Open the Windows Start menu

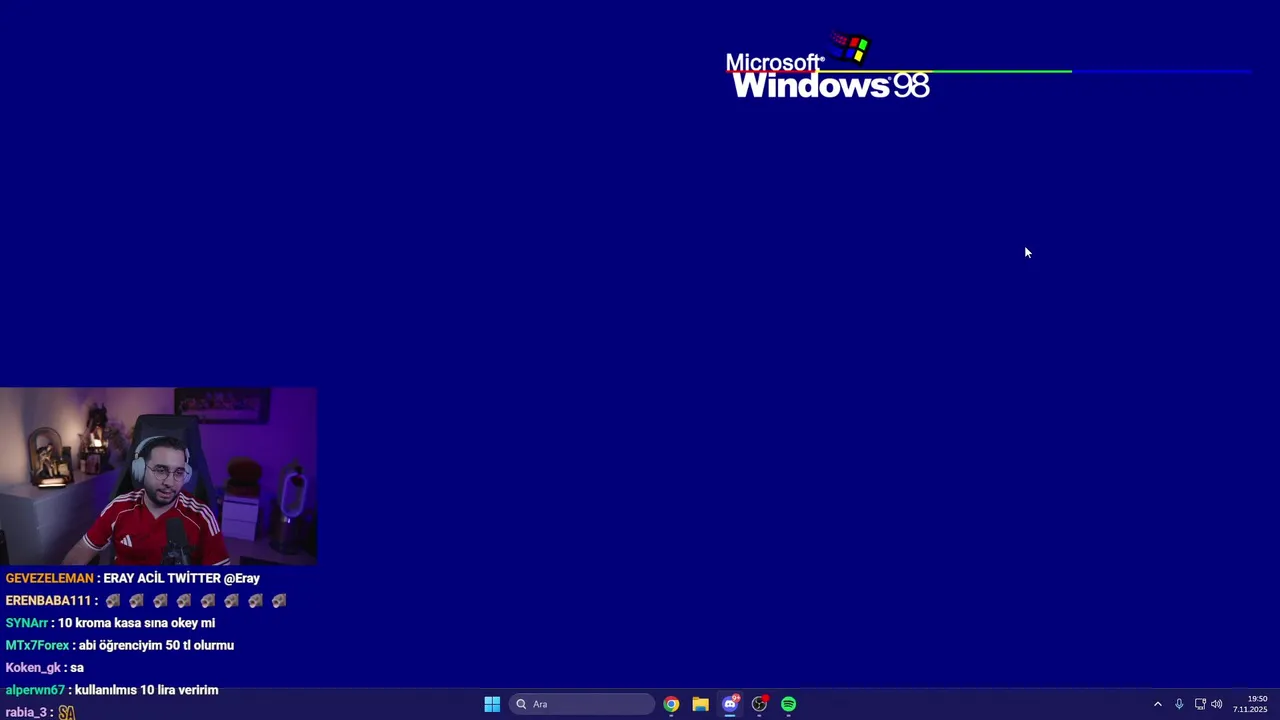[x=492, y=704]
